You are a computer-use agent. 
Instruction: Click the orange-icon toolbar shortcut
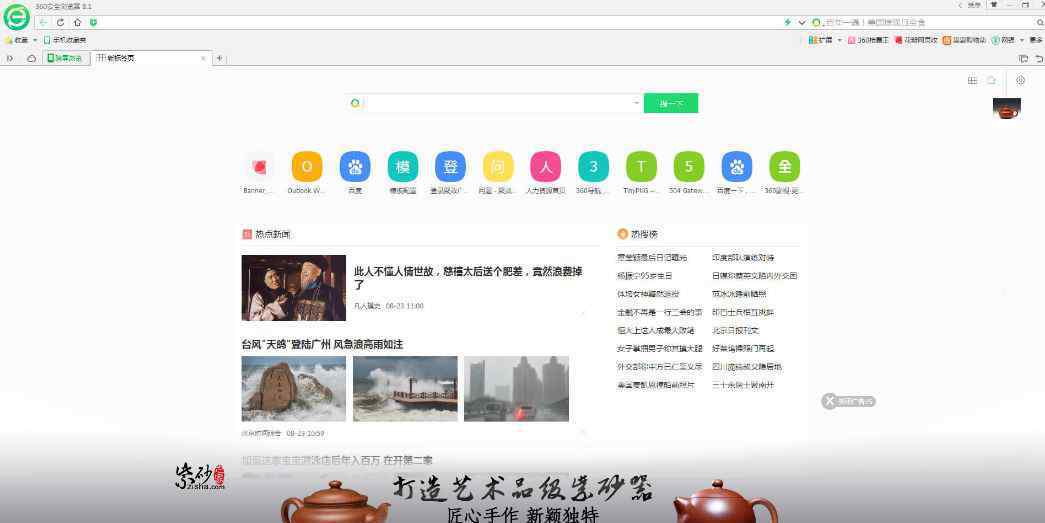point(964,40)
